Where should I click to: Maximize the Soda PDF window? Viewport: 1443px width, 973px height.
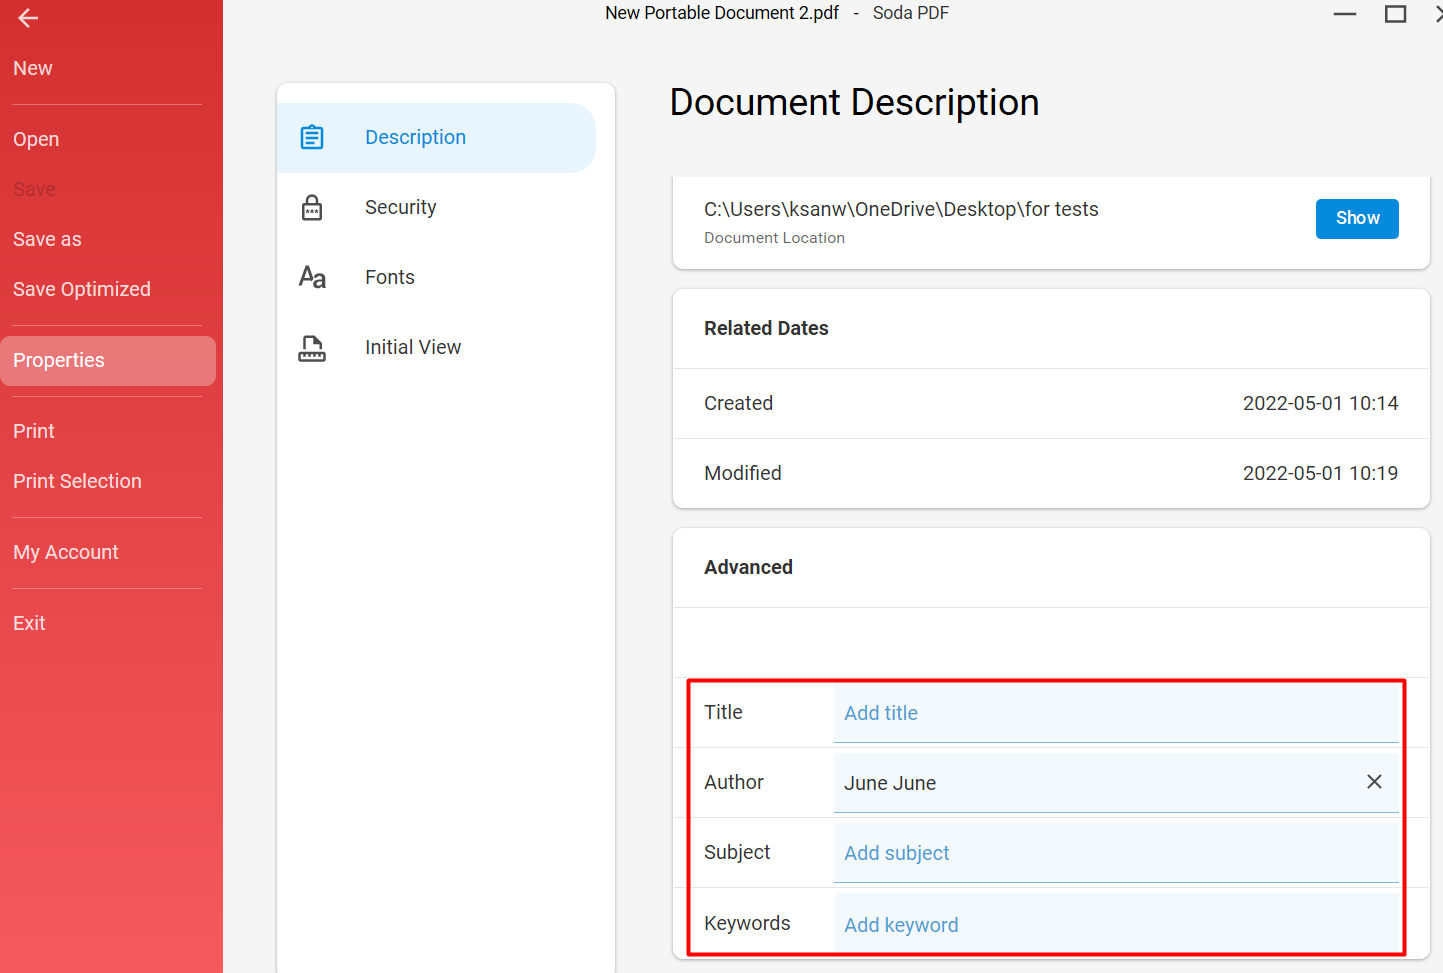click(1395, 14)
